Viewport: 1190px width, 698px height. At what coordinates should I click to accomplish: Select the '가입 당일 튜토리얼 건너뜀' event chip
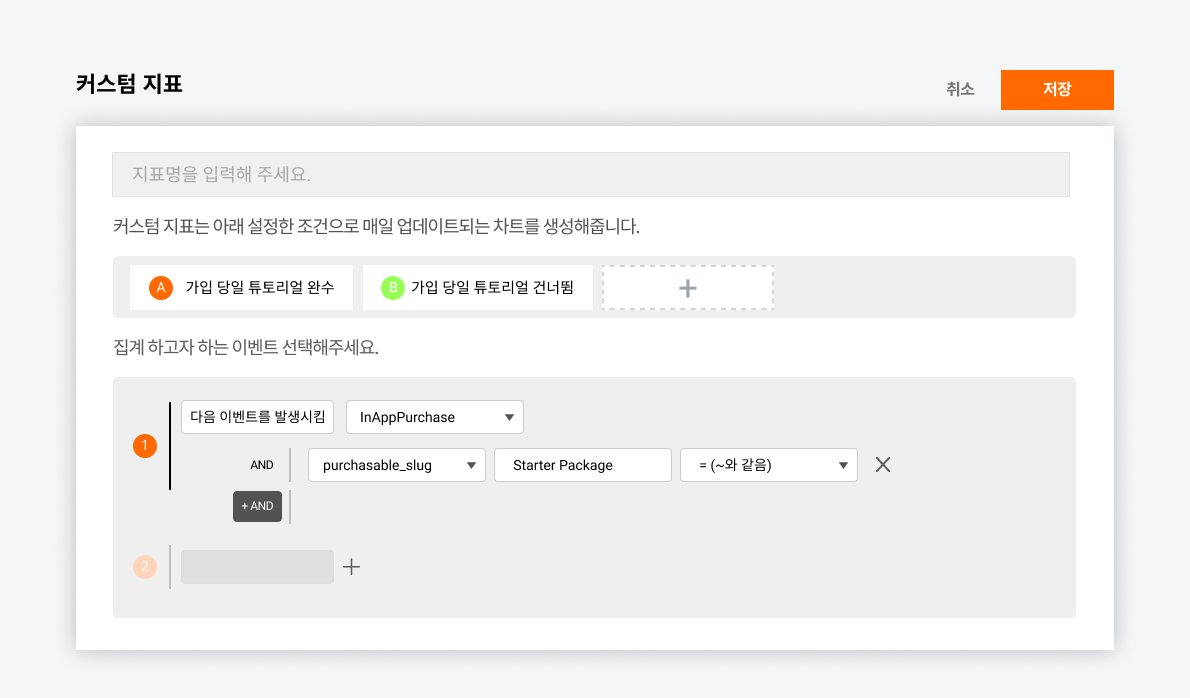pyautogui.click(x=477, y=287)
